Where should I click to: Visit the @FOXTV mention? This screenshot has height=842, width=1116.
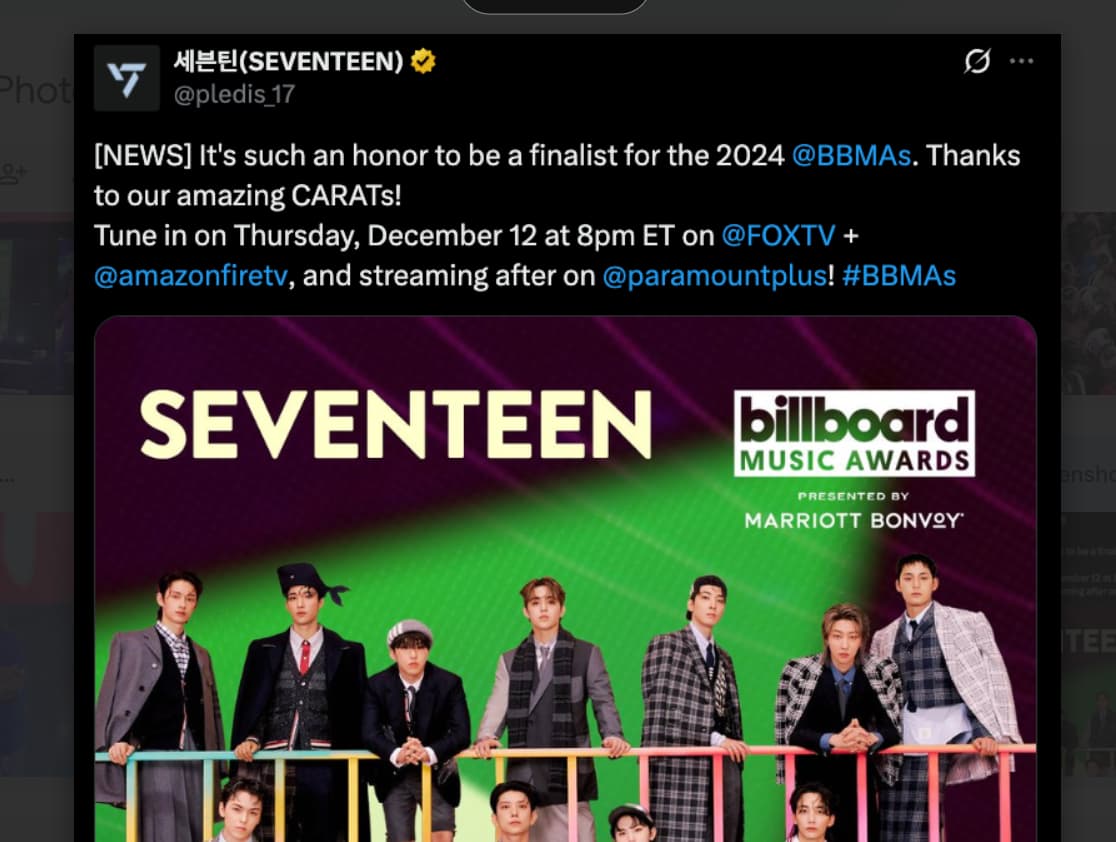coord(778,236)
